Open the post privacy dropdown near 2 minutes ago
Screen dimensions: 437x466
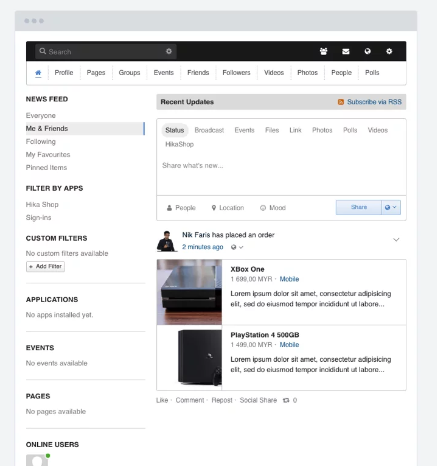pos(237,247)
